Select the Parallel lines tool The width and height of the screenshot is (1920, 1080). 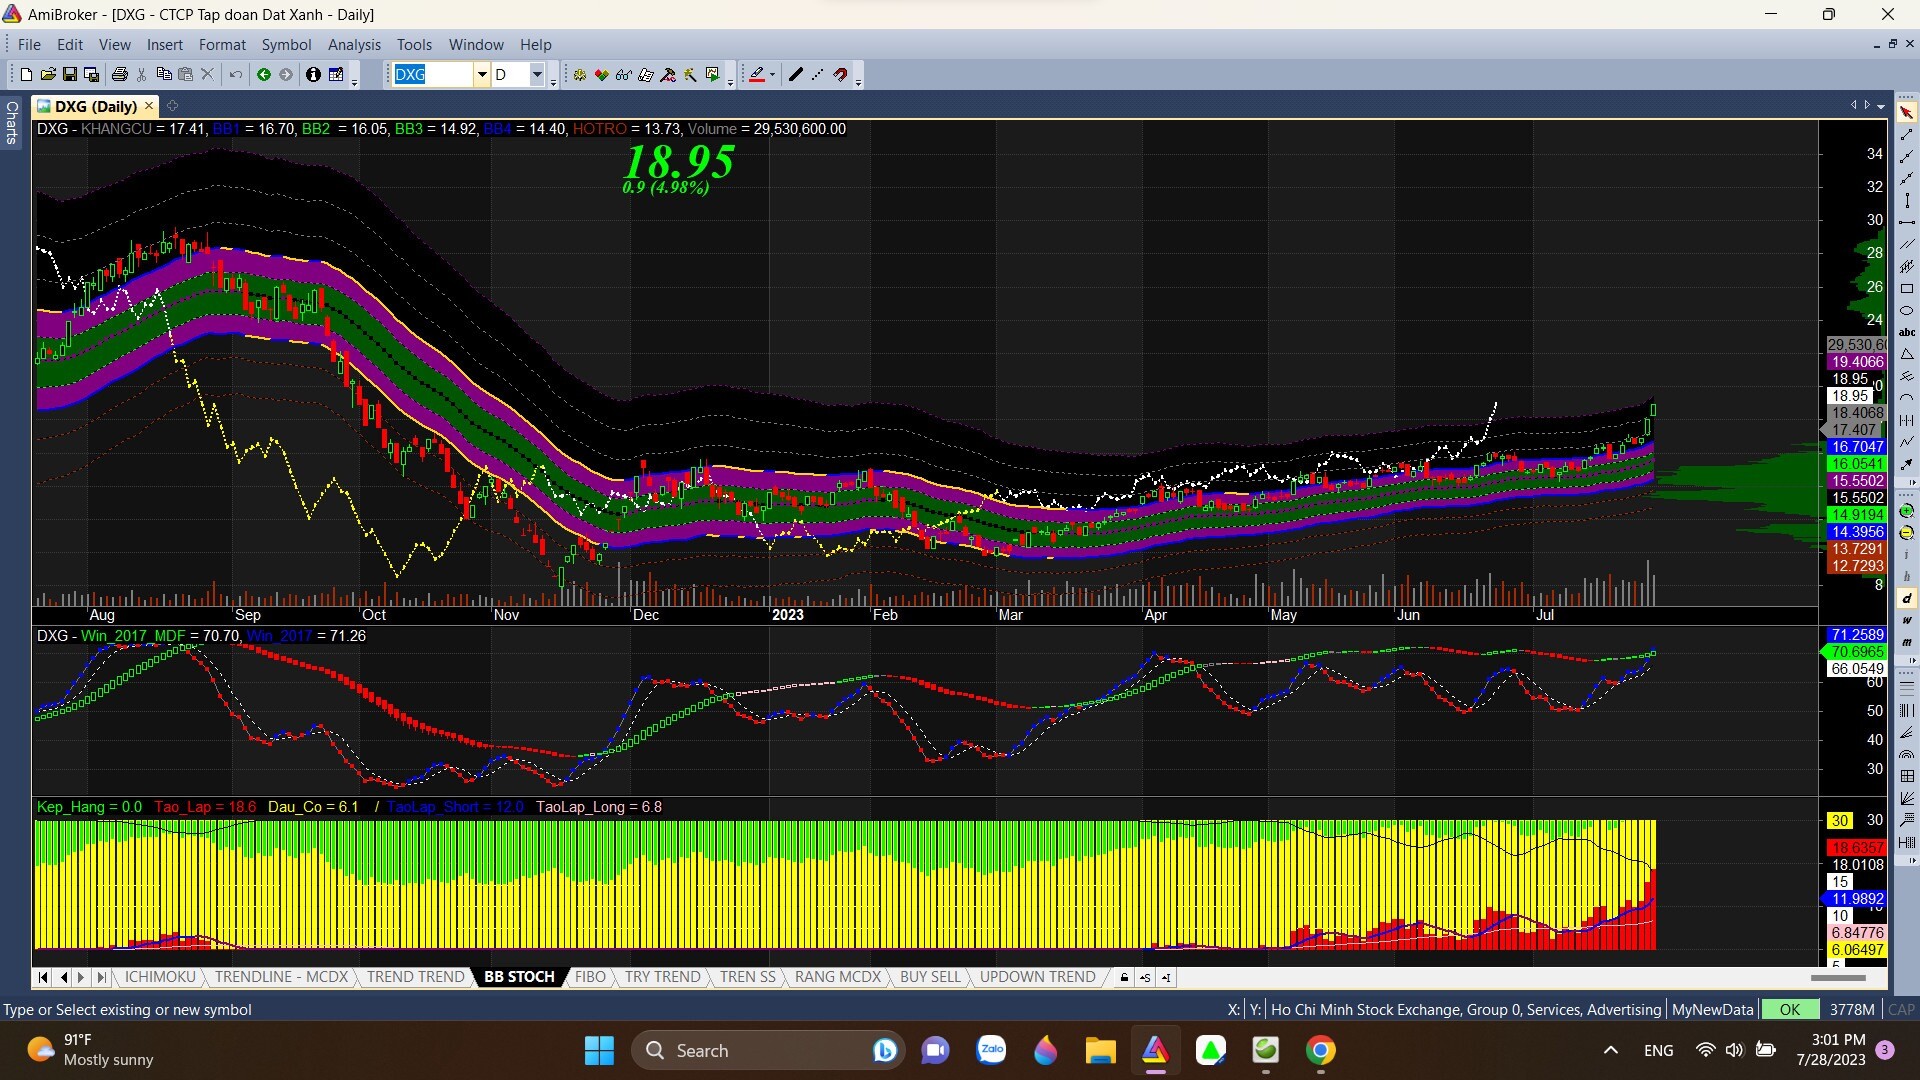(1907, 244)
